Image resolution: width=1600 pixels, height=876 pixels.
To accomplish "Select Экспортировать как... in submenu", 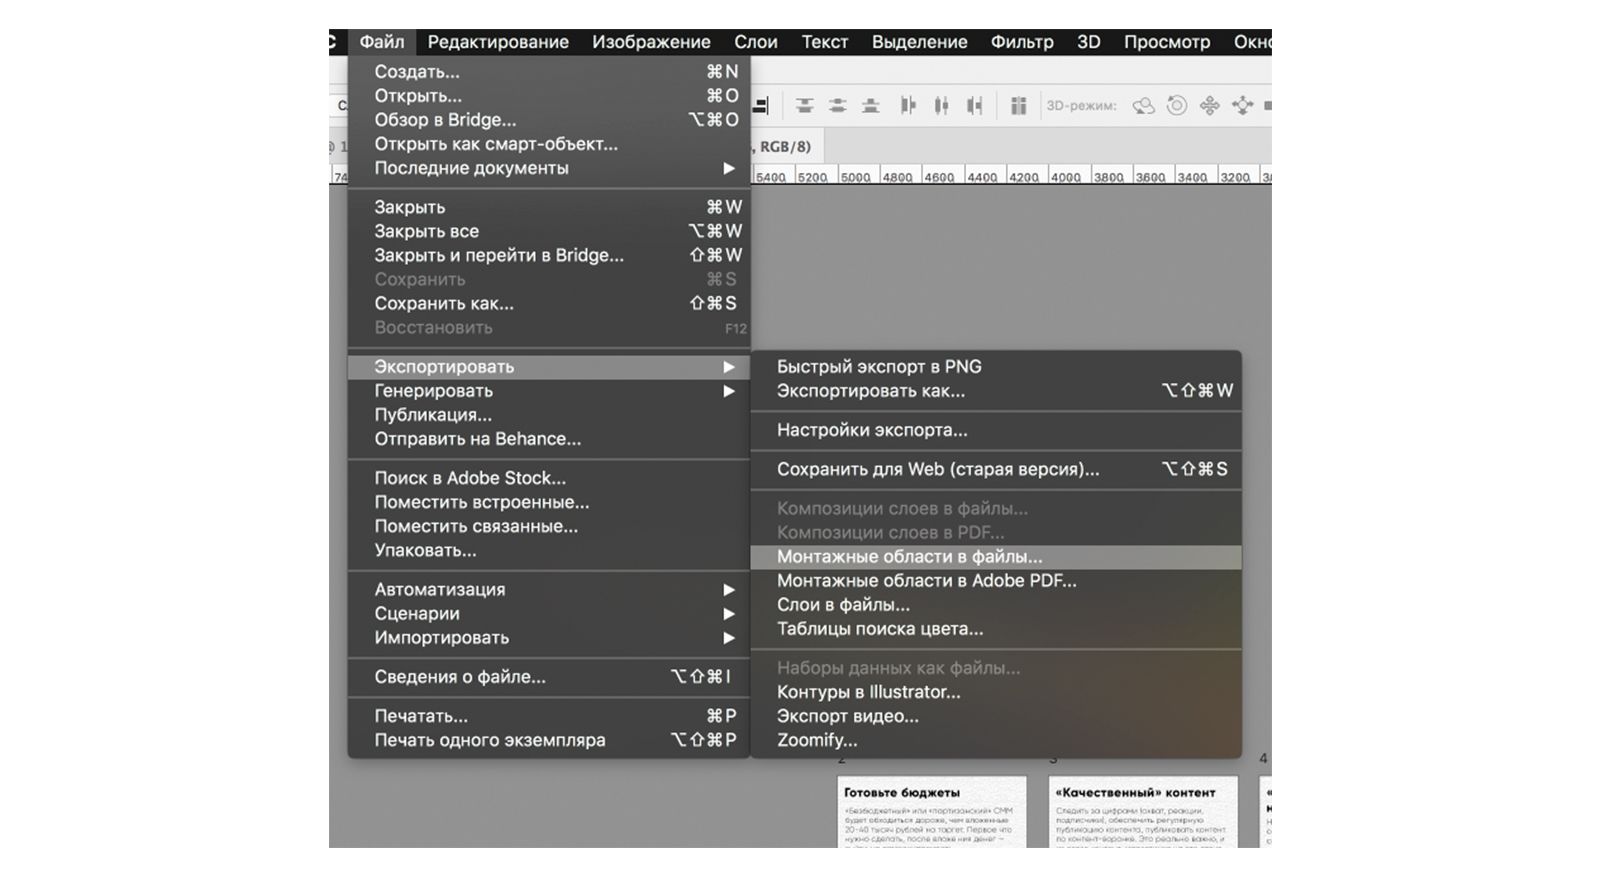I will pyautogui.click(x=996, y=391).
